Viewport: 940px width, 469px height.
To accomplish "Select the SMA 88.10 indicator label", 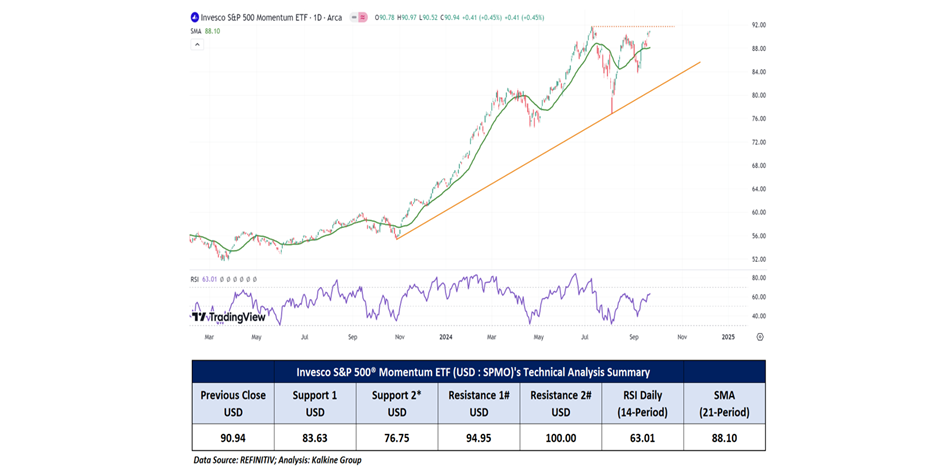I will [x=206, y=31].
